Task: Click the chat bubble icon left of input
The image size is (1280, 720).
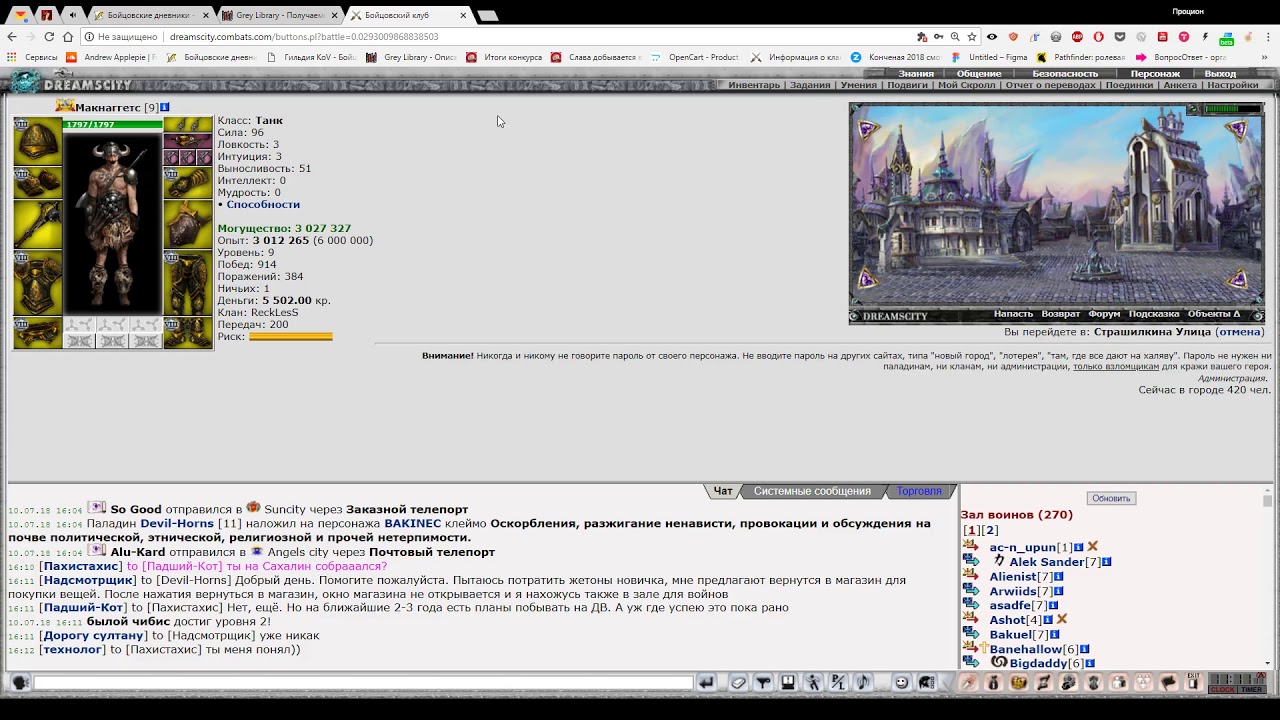Action: pos(19,682)
